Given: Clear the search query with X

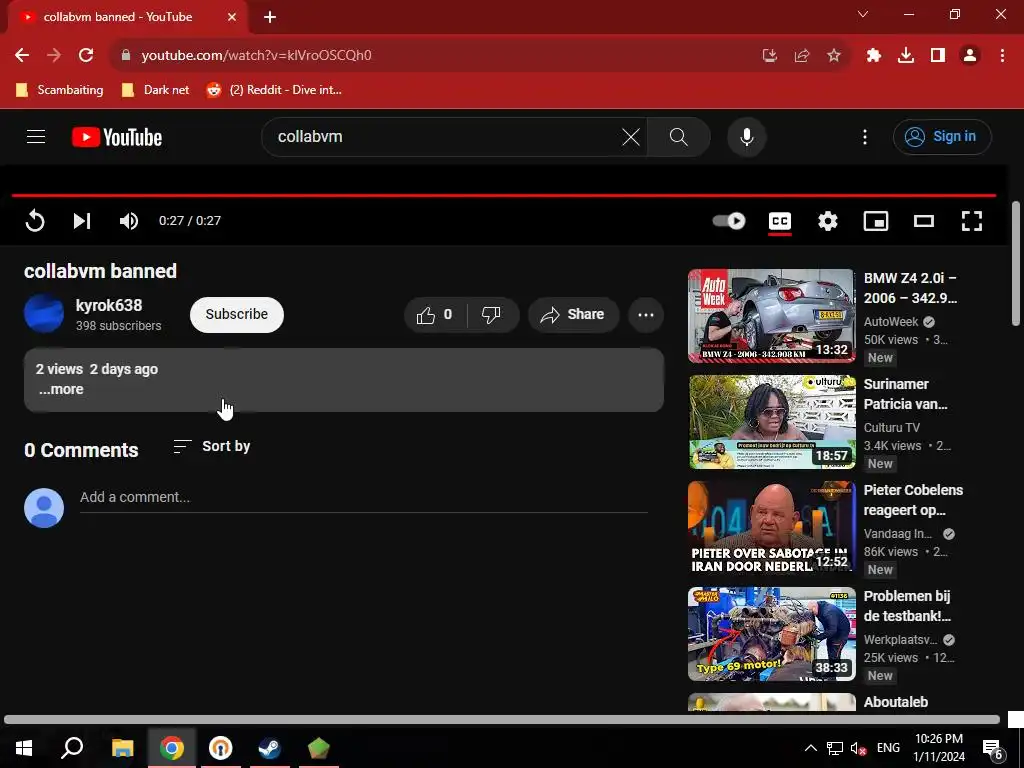Looking at the screenshot, I should coord(631,136).
